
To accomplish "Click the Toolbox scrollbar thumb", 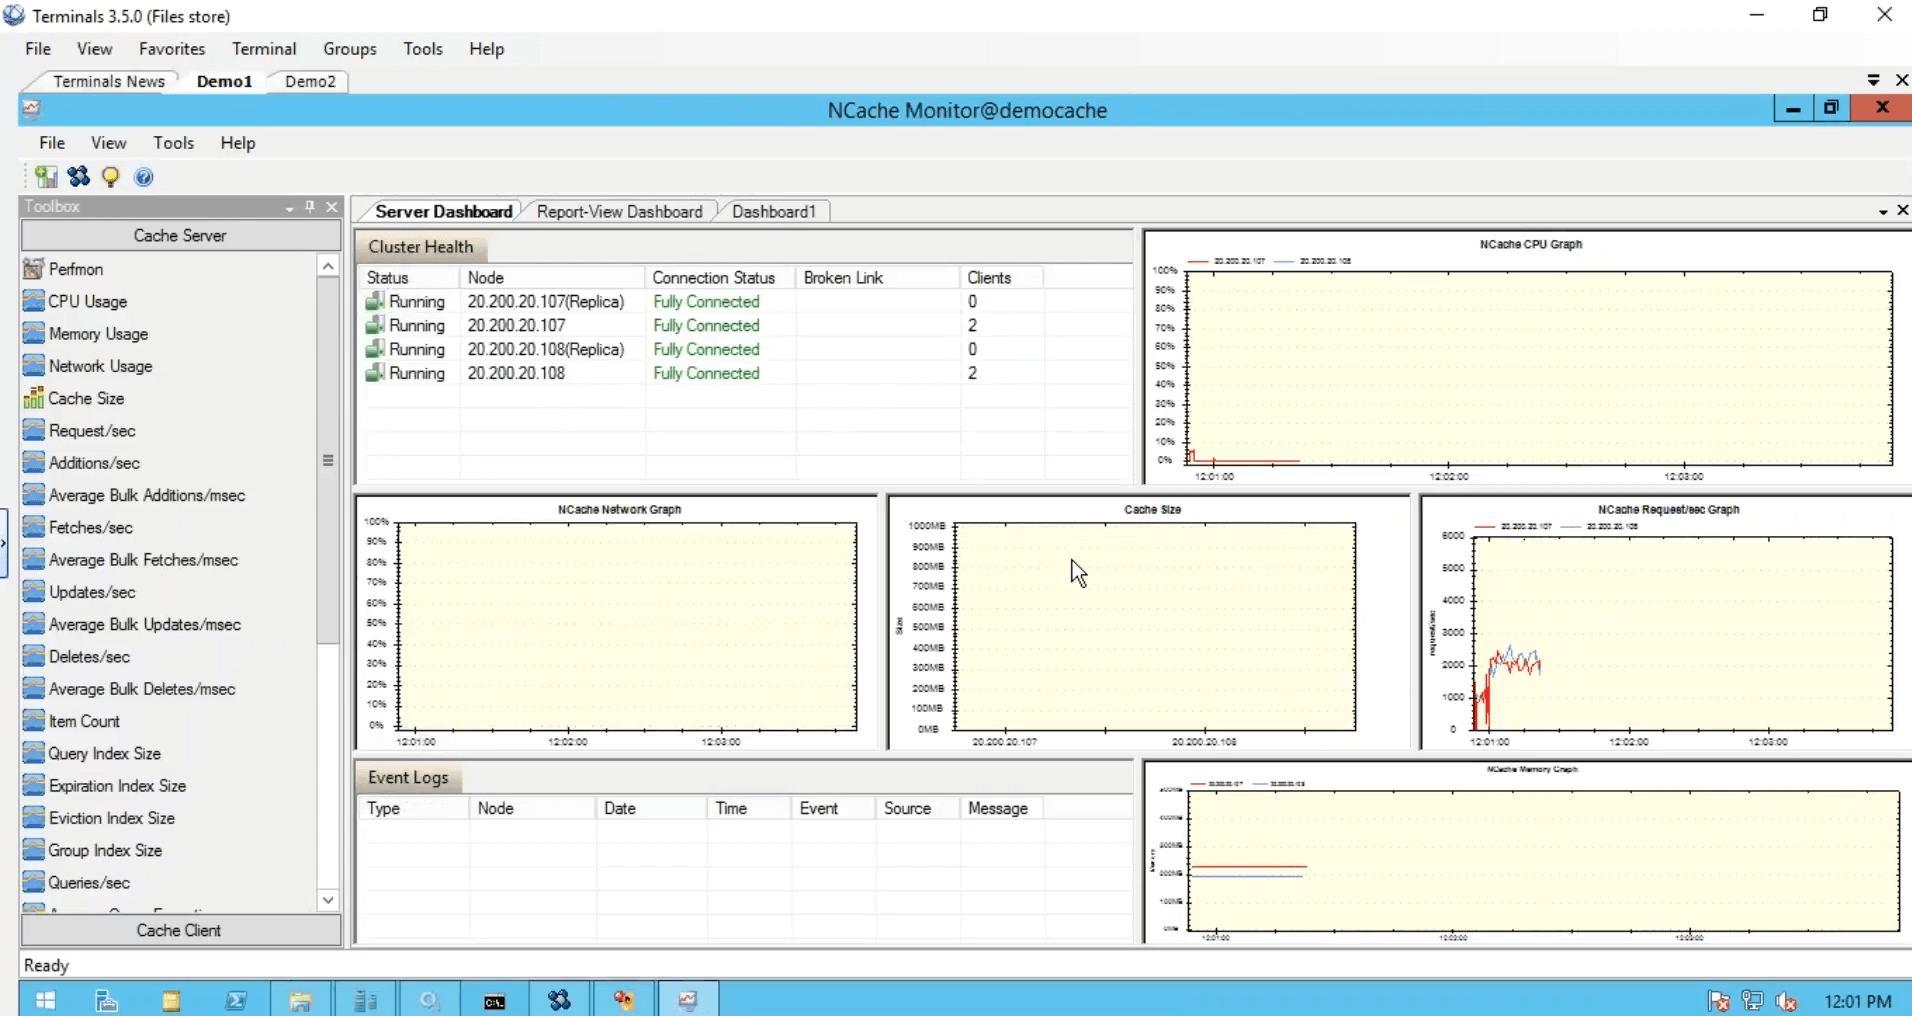I will [x=327, y=460].
